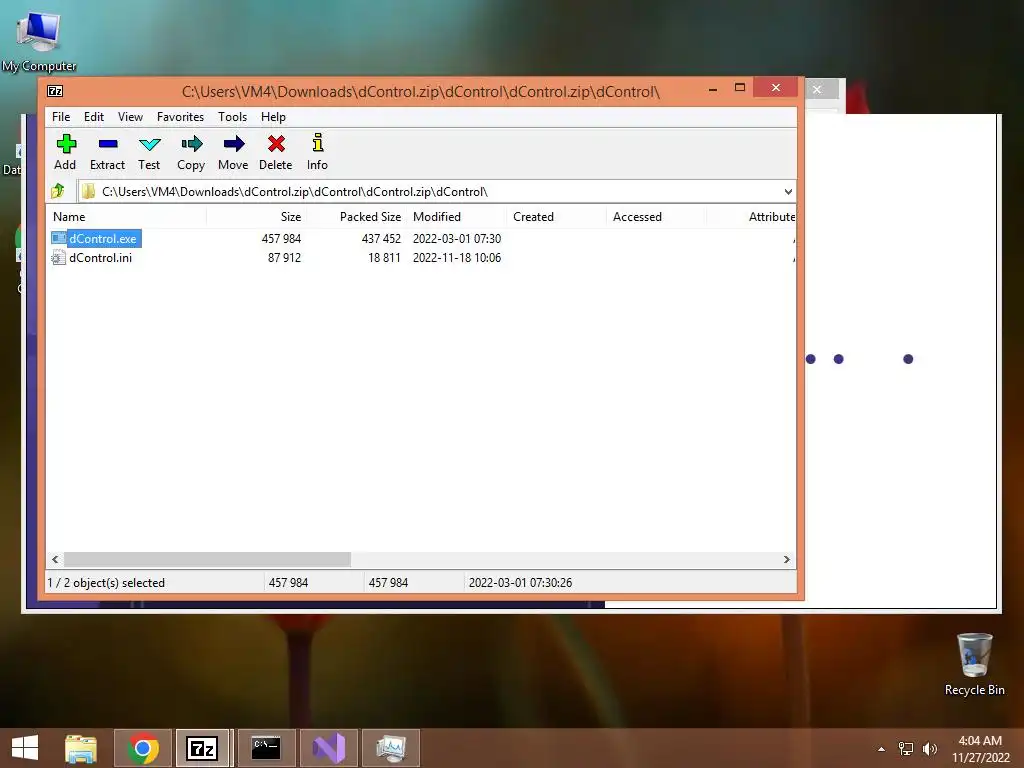Click the 18 811 packed size value
The height and width of the screenshot is (768, 1024).
[385, 257]
